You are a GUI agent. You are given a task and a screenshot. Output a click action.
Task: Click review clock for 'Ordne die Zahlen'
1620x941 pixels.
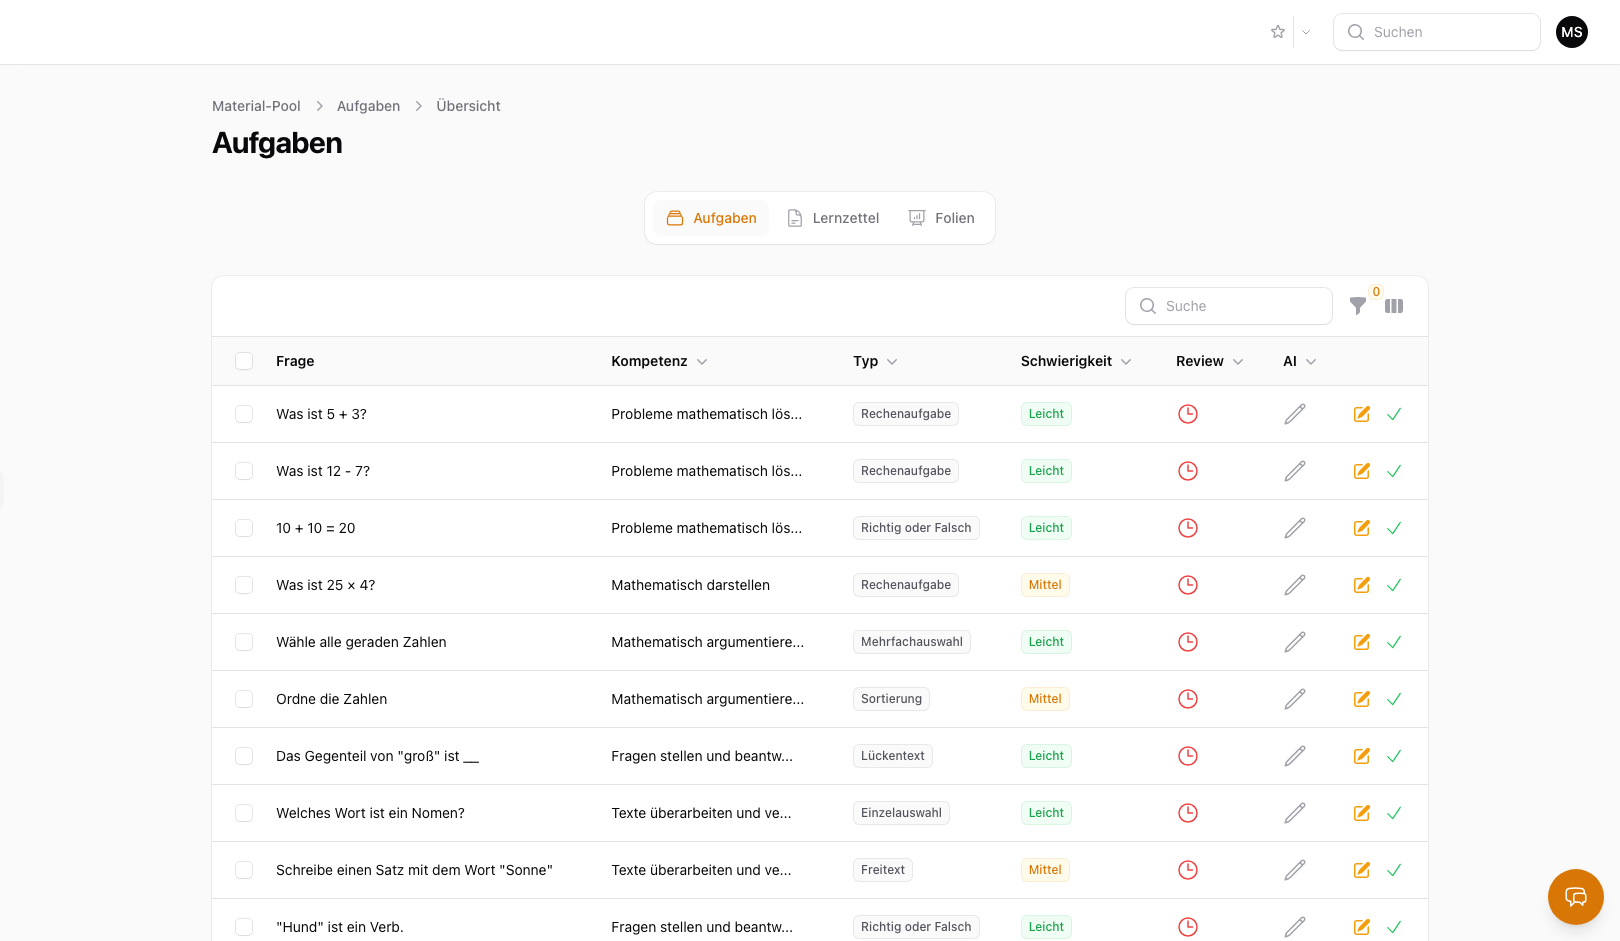click(x=1187, y=699)
